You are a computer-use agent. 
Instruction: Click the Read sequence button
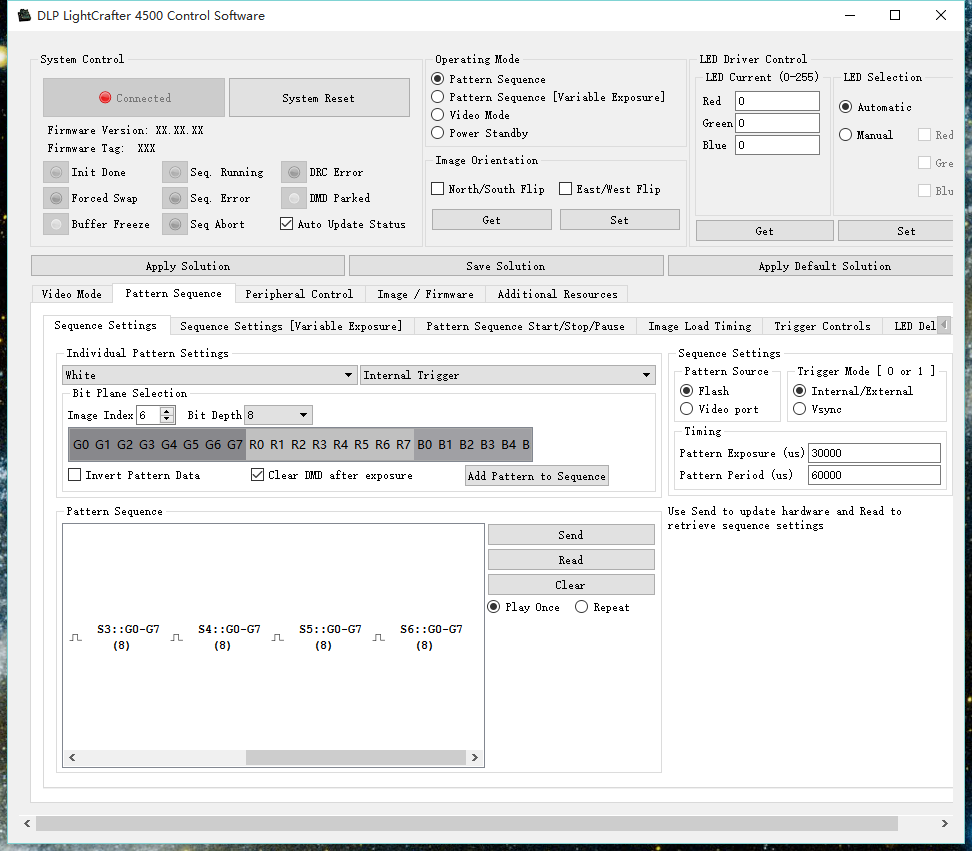coord(571,560)
